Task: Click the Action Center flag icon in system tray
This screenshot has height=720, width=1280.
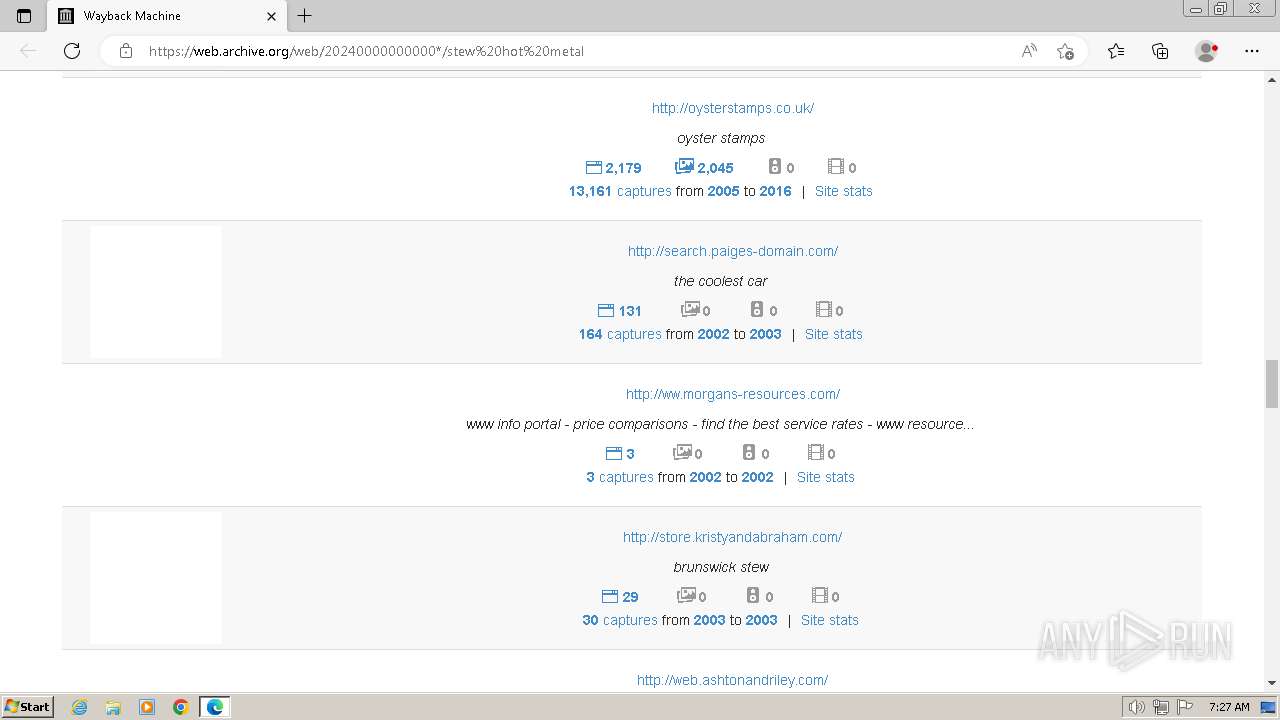Action: pos(1186,707)
